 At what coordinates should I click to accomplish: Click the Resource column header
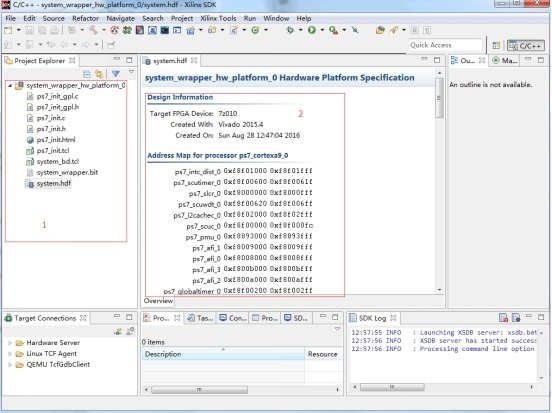coord(323,354)
